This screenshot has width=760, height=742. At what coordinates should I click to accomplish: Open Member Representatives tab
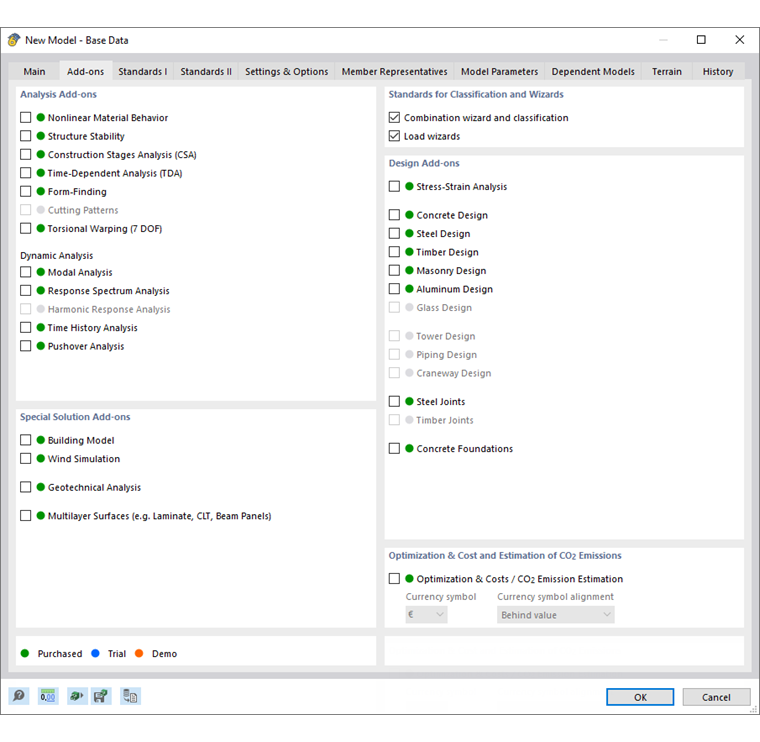pyautogui.click(x=395, y=71)
